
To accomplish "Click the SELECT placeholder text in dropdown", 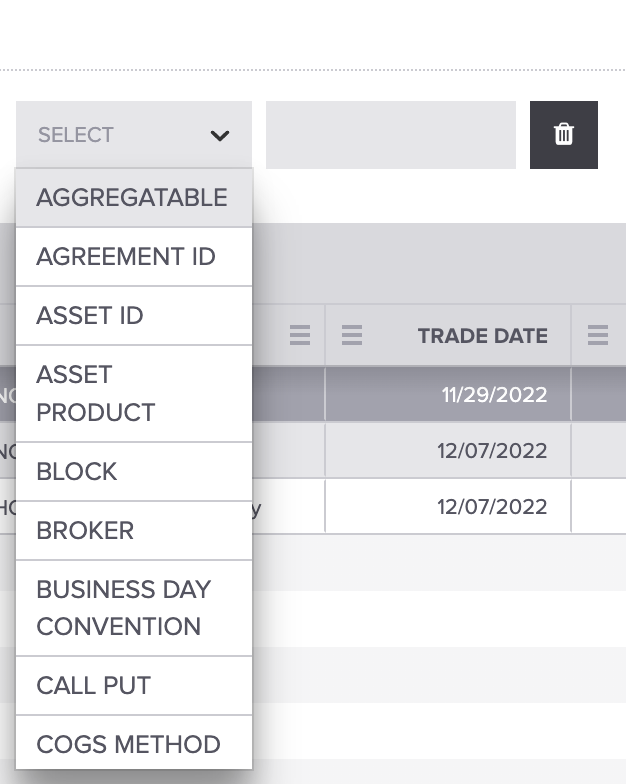I will (76, 135).
